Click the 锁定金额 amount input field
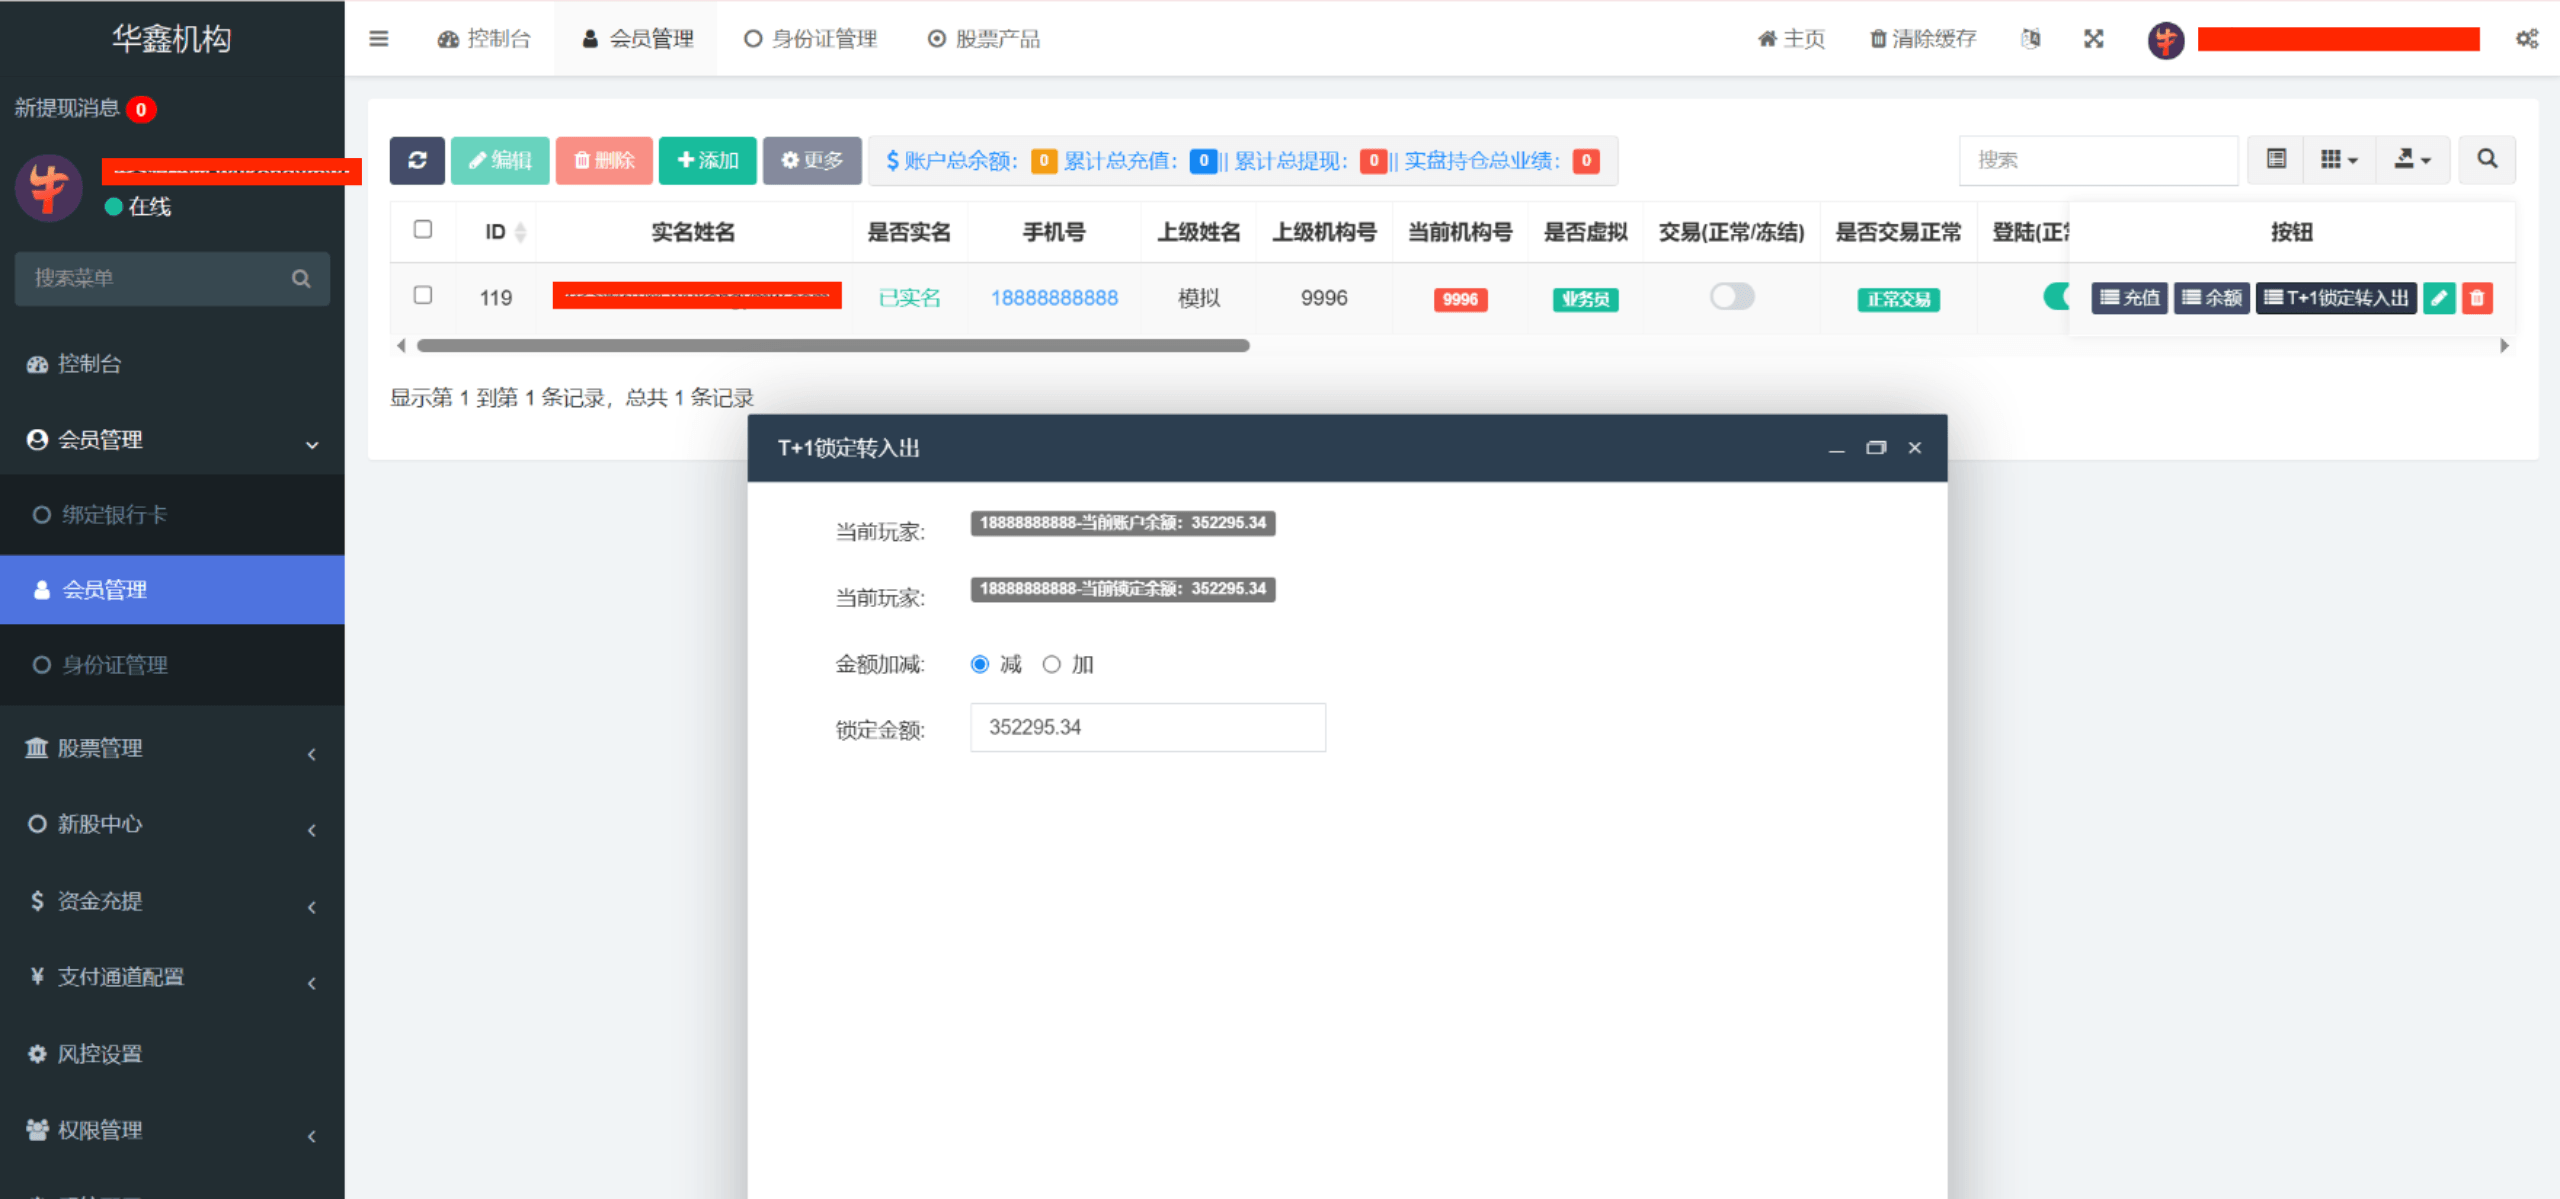2560x1199 pixels. pos(1147,727)
